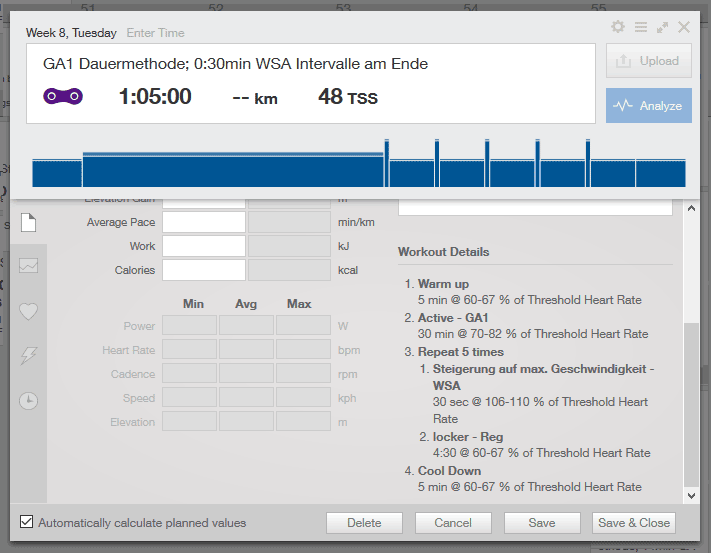Expand the workout dialog to full screen
This screenshot has height=553, width=711.
[662, 28]
